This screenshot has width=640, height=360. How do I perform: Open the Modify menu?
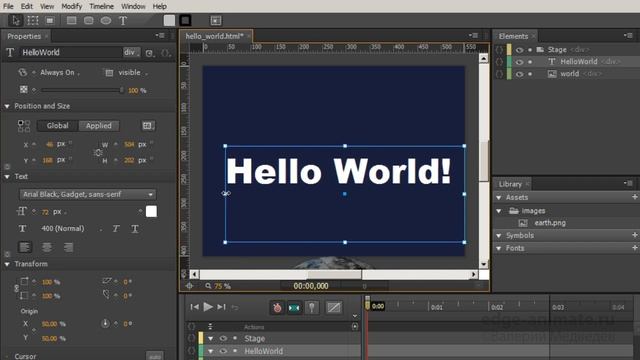tap(71, 6)
